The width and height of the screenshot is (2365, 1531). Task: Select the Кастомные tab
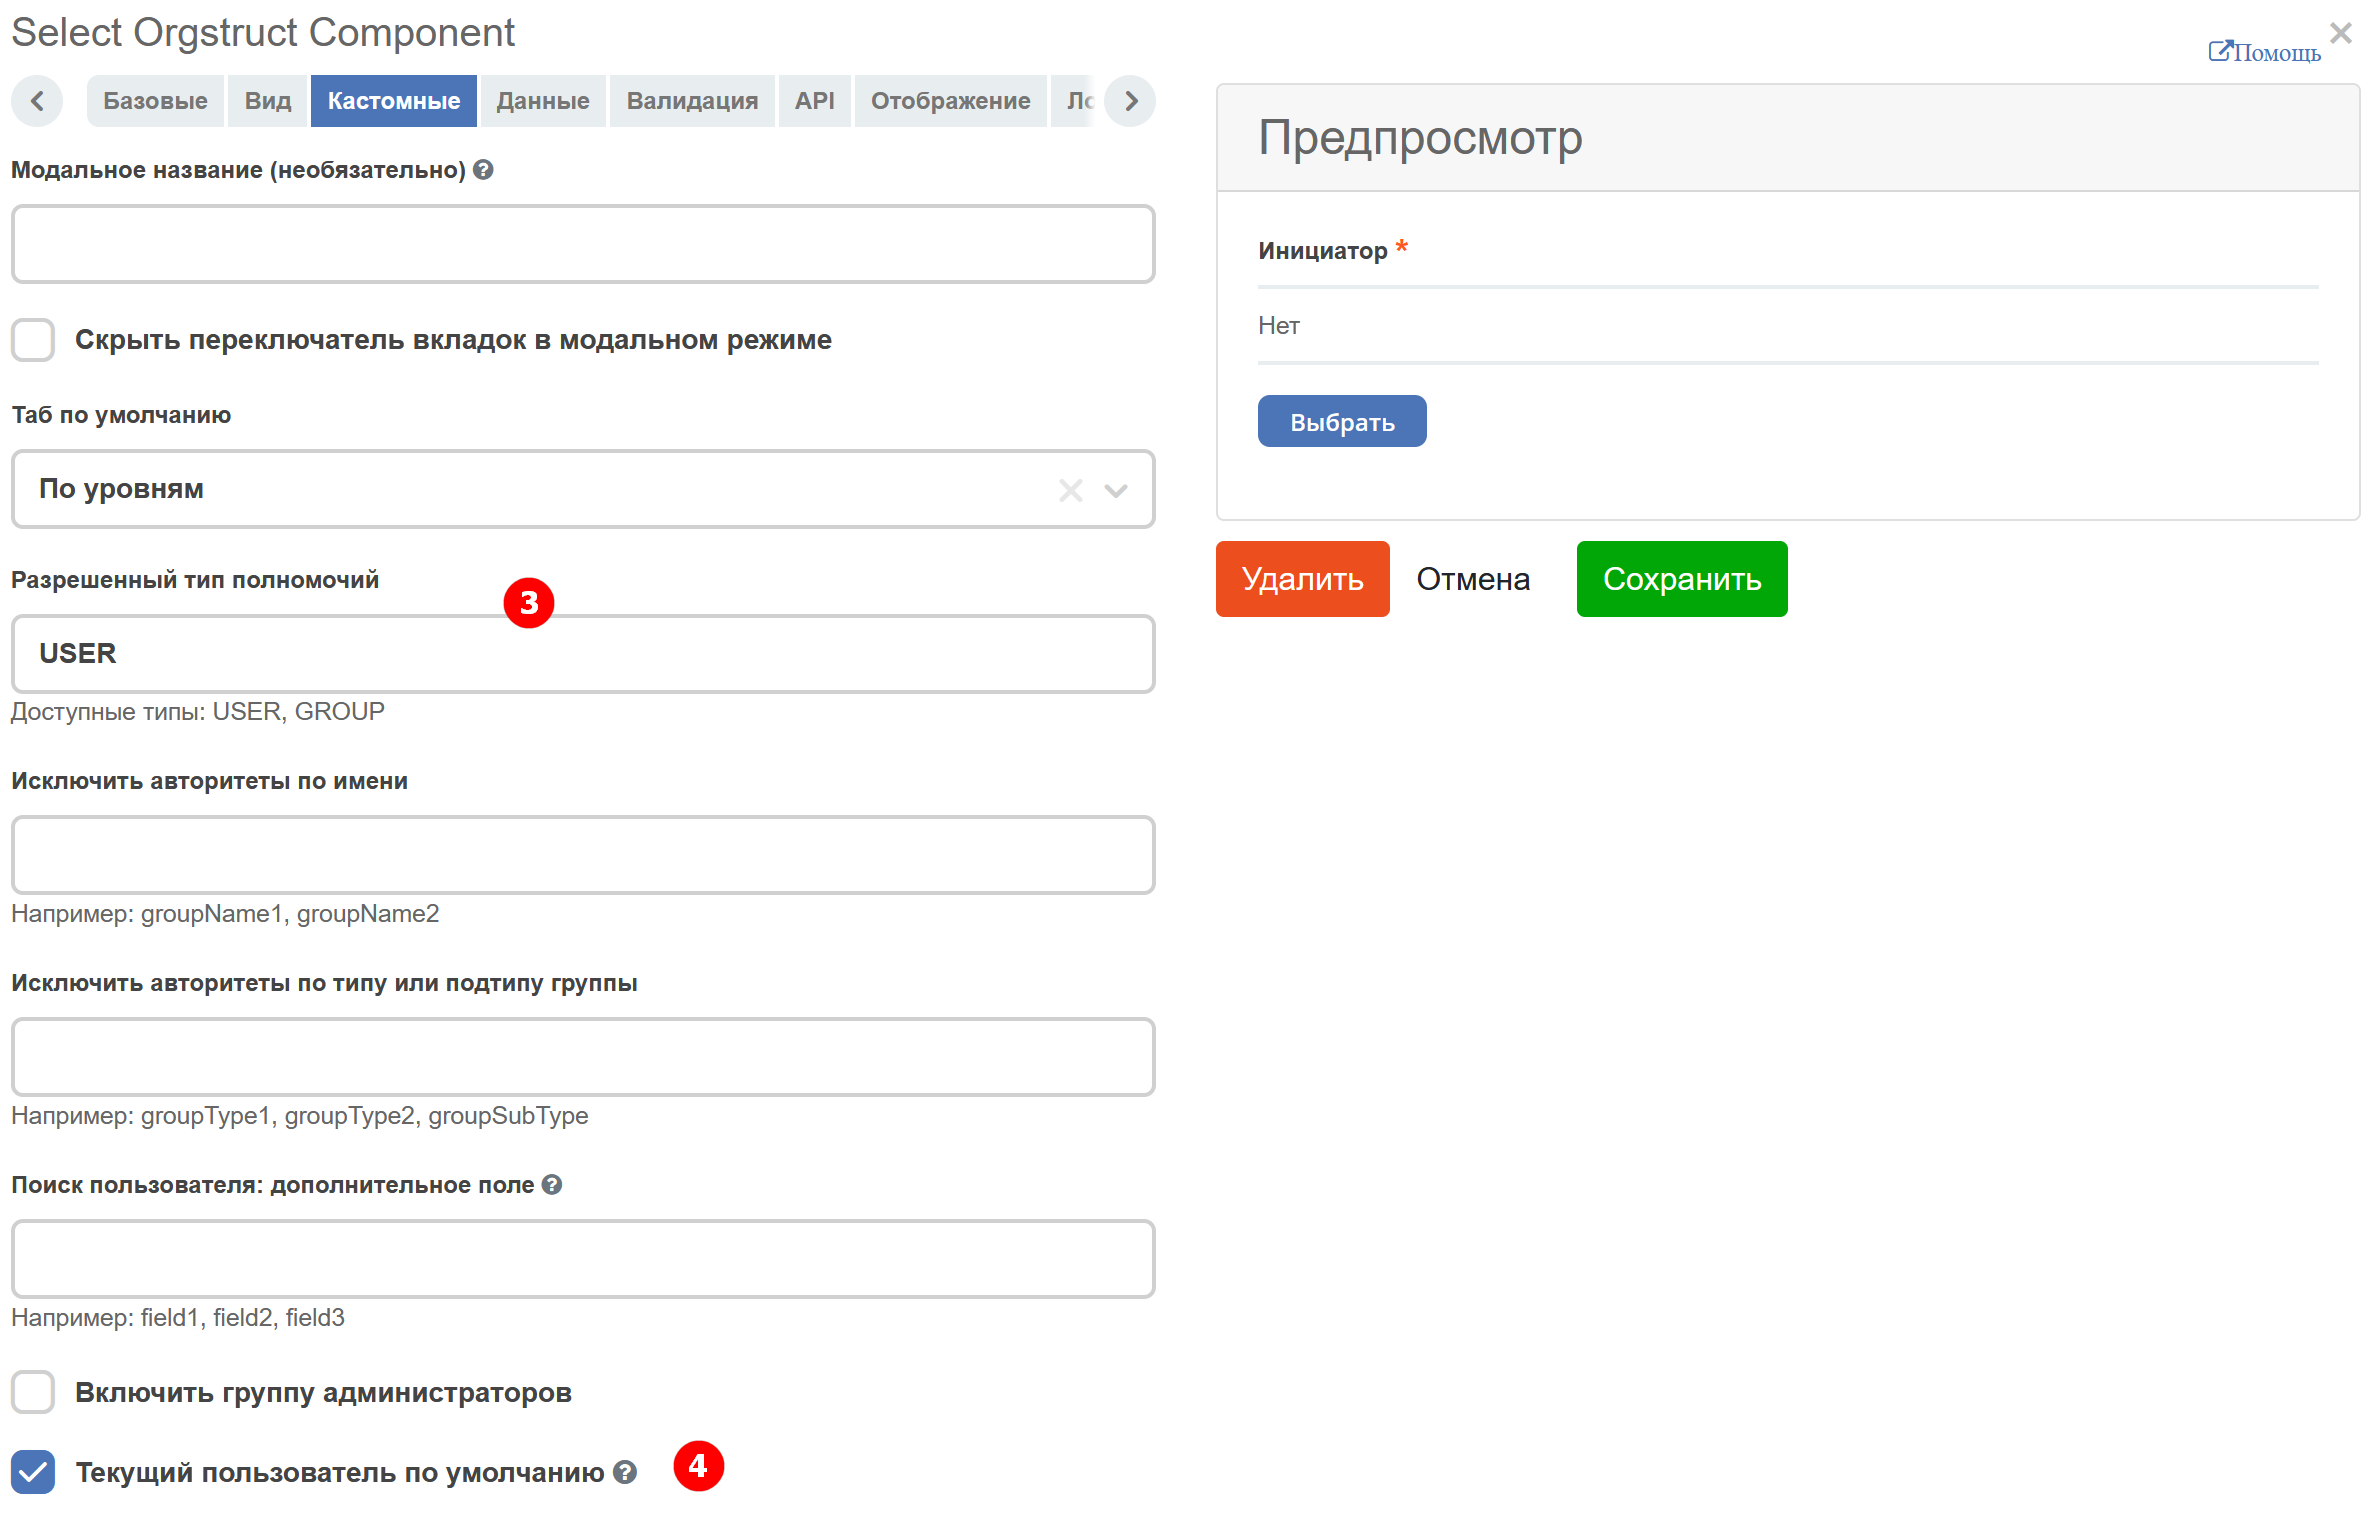[x=394, y=101]
